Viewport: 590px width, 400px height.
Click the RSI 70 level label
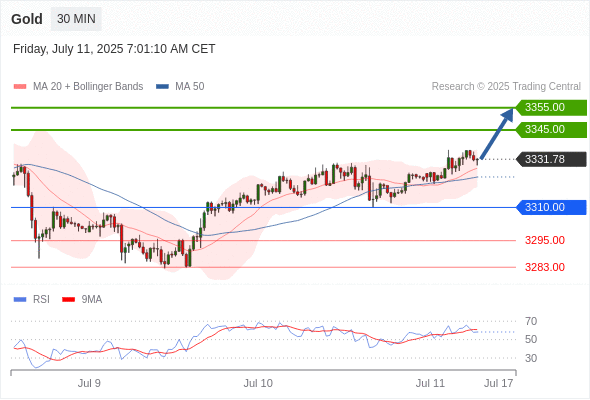tap(531, 321)
